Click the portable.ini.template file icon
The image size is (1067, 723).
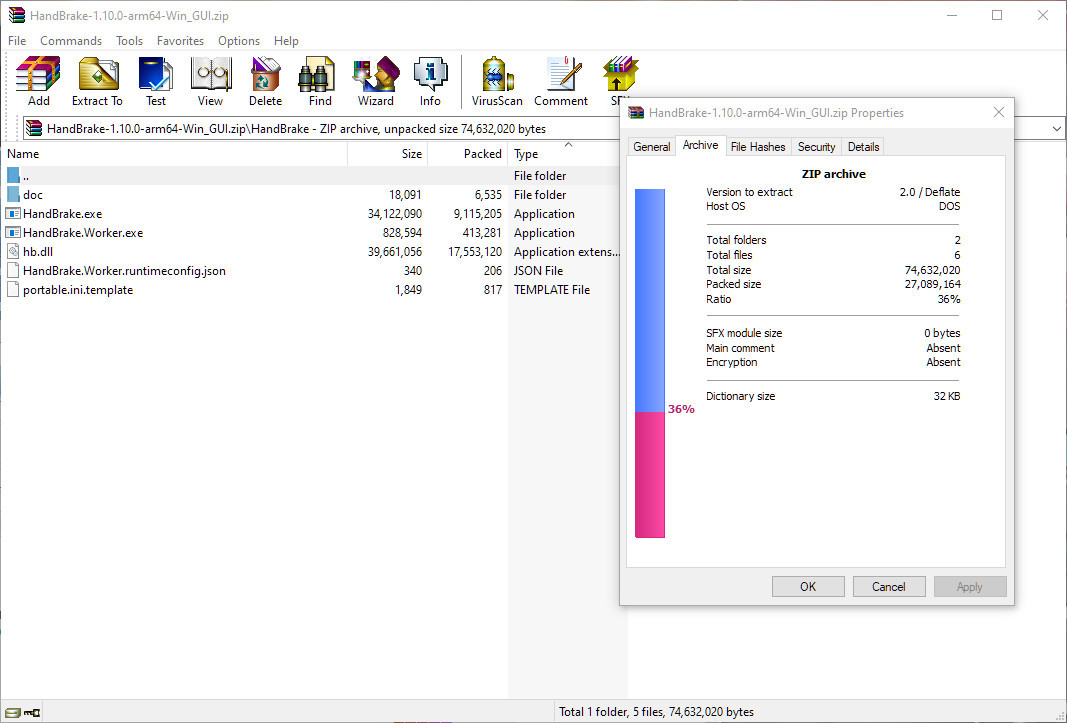tap(13, 290)
